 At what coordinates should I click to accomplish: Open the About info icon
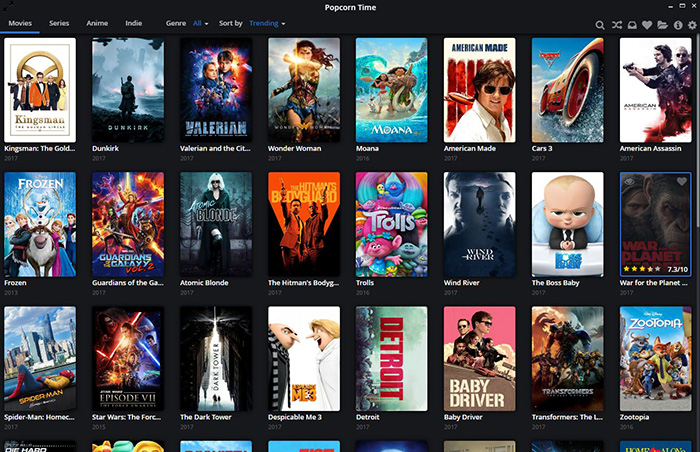678,25
